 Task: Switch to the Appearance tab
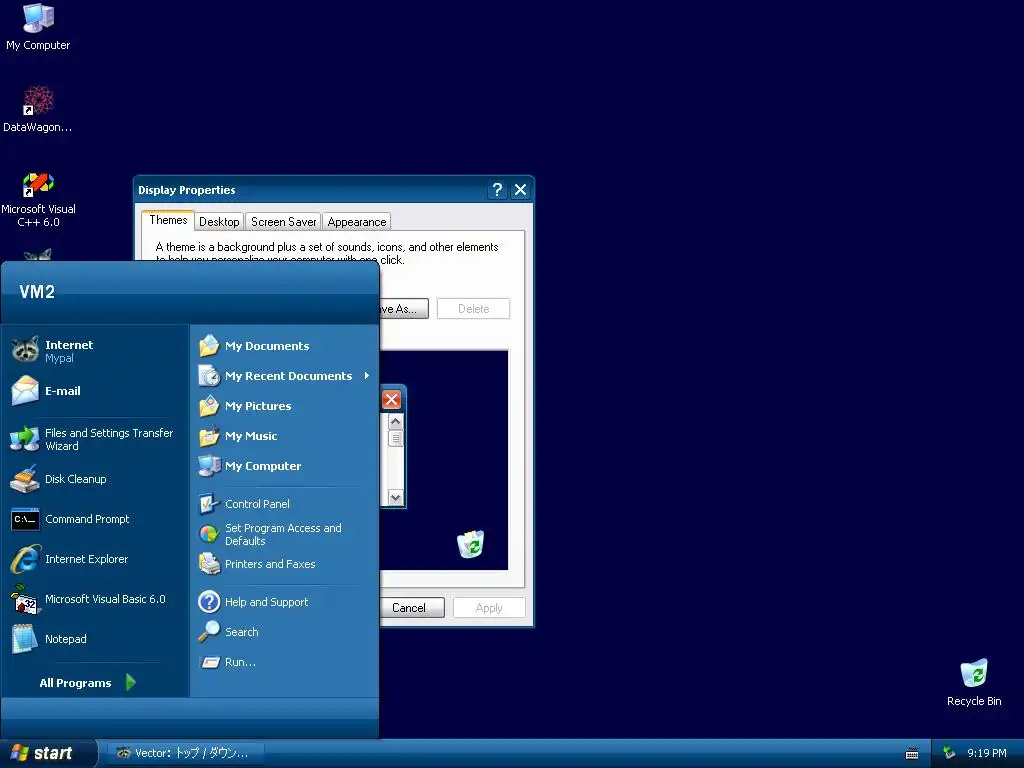[x=357, y=222]
